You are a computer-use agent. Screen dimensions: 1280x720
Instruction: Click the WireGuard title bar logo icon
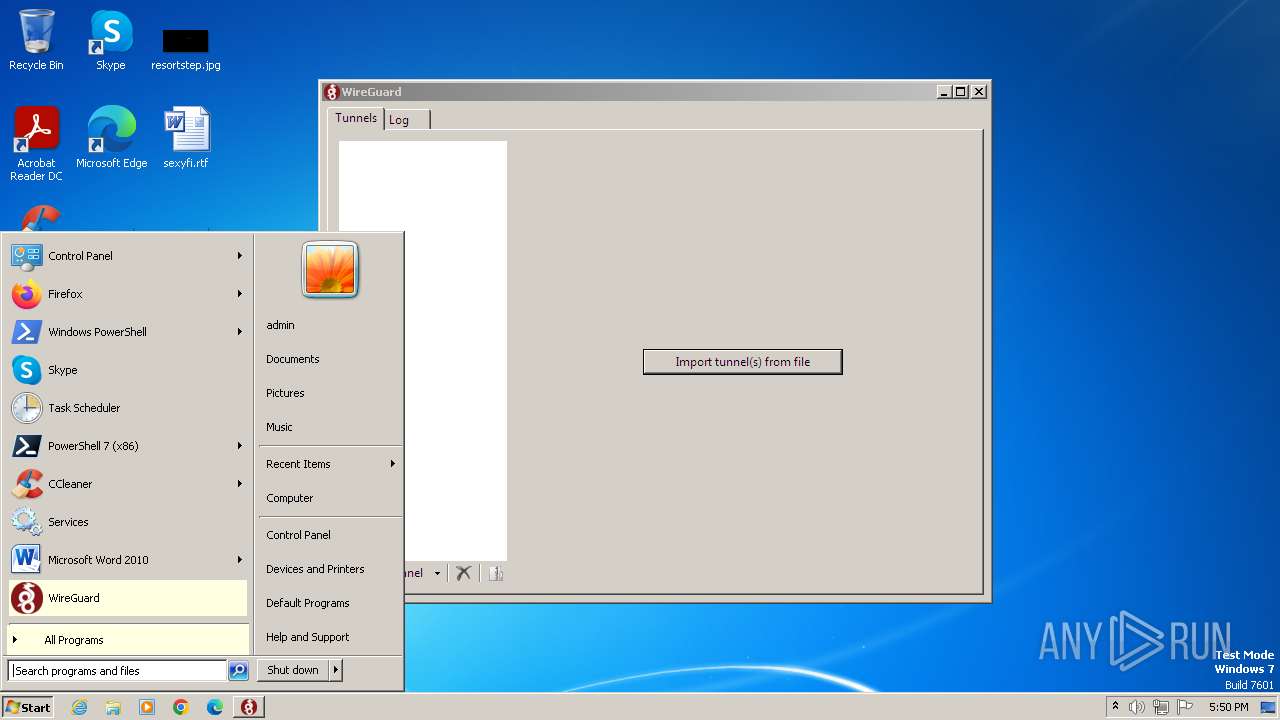click(332, 92)
